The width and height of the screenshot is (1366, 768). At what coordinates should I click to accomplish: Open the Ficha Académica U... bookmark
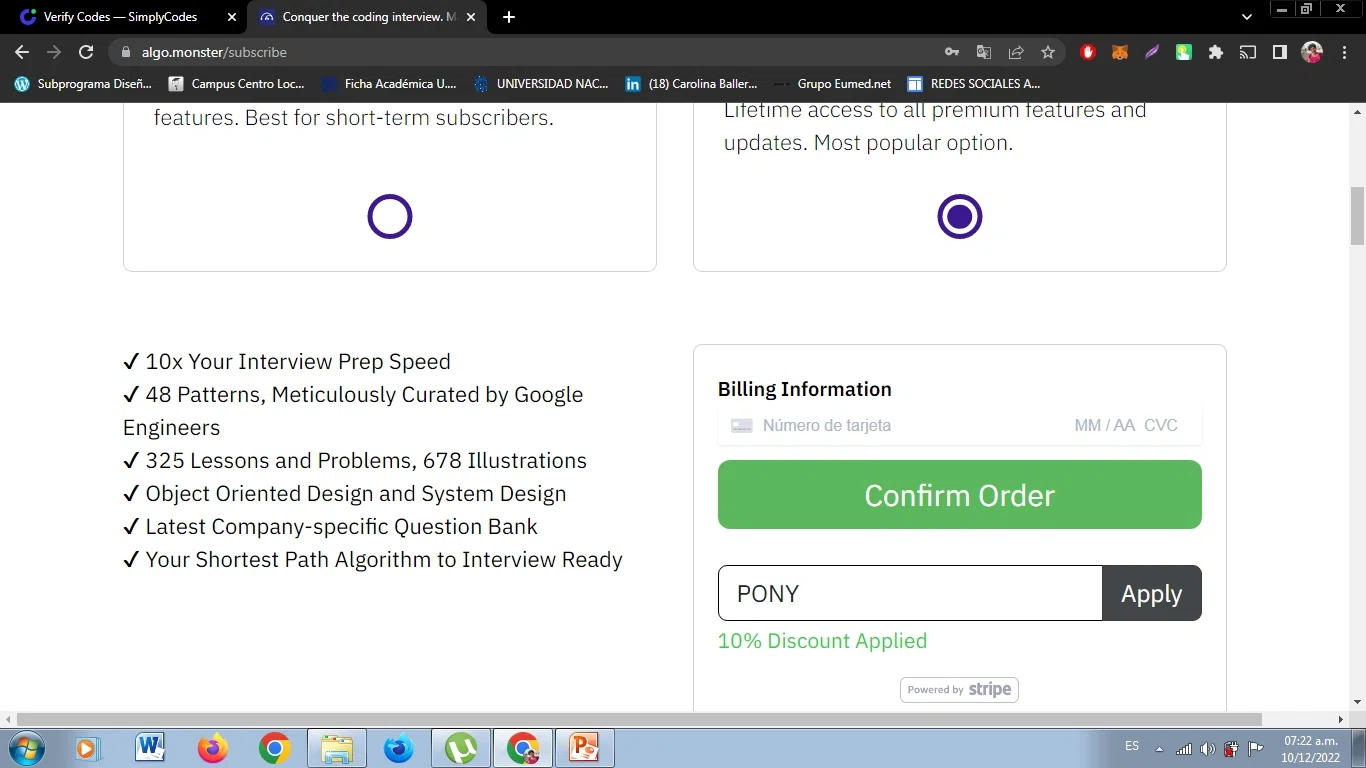pos(389,84)
